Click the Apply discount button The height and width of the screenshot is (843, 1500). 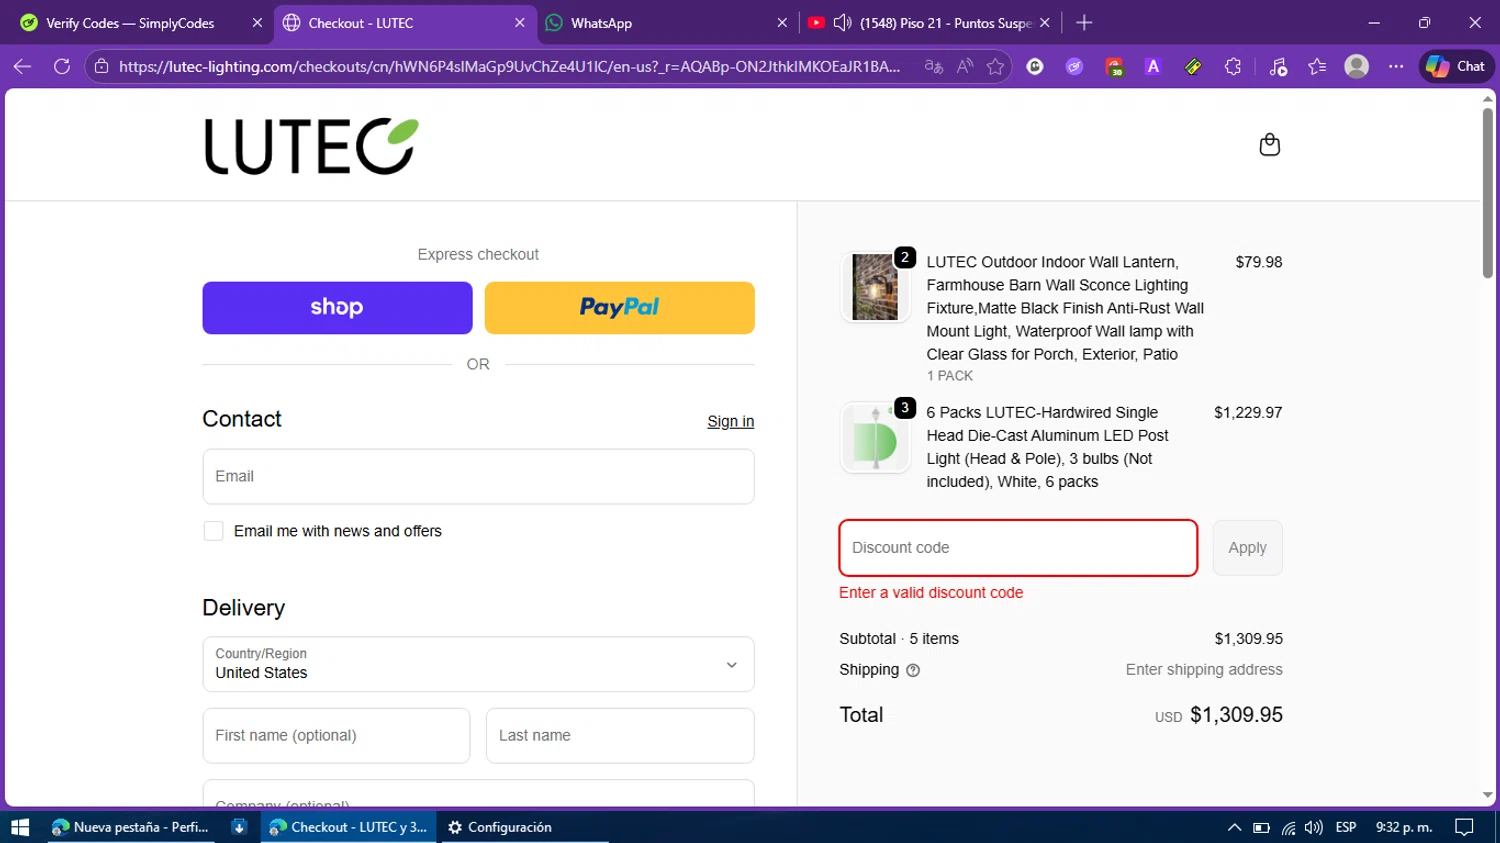[1247, 548]
